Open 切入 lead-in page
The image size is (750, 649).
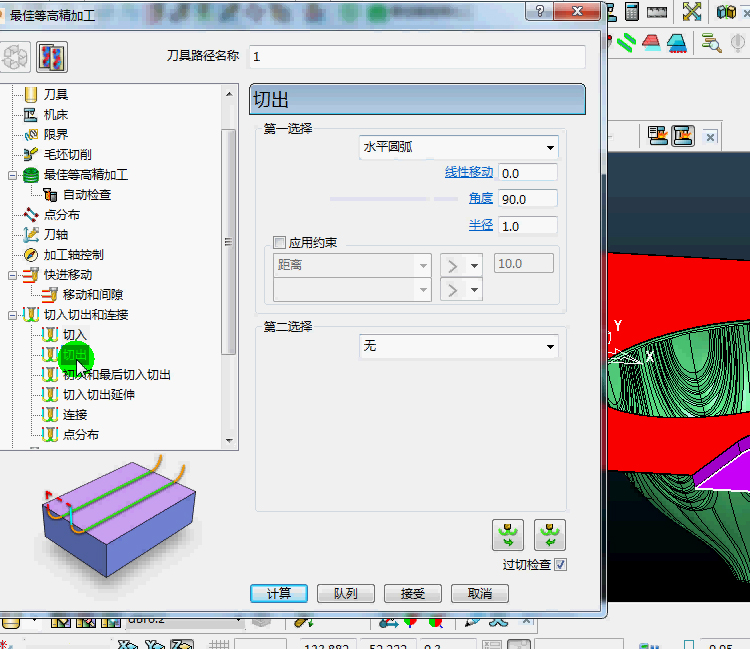click(75, 335)
